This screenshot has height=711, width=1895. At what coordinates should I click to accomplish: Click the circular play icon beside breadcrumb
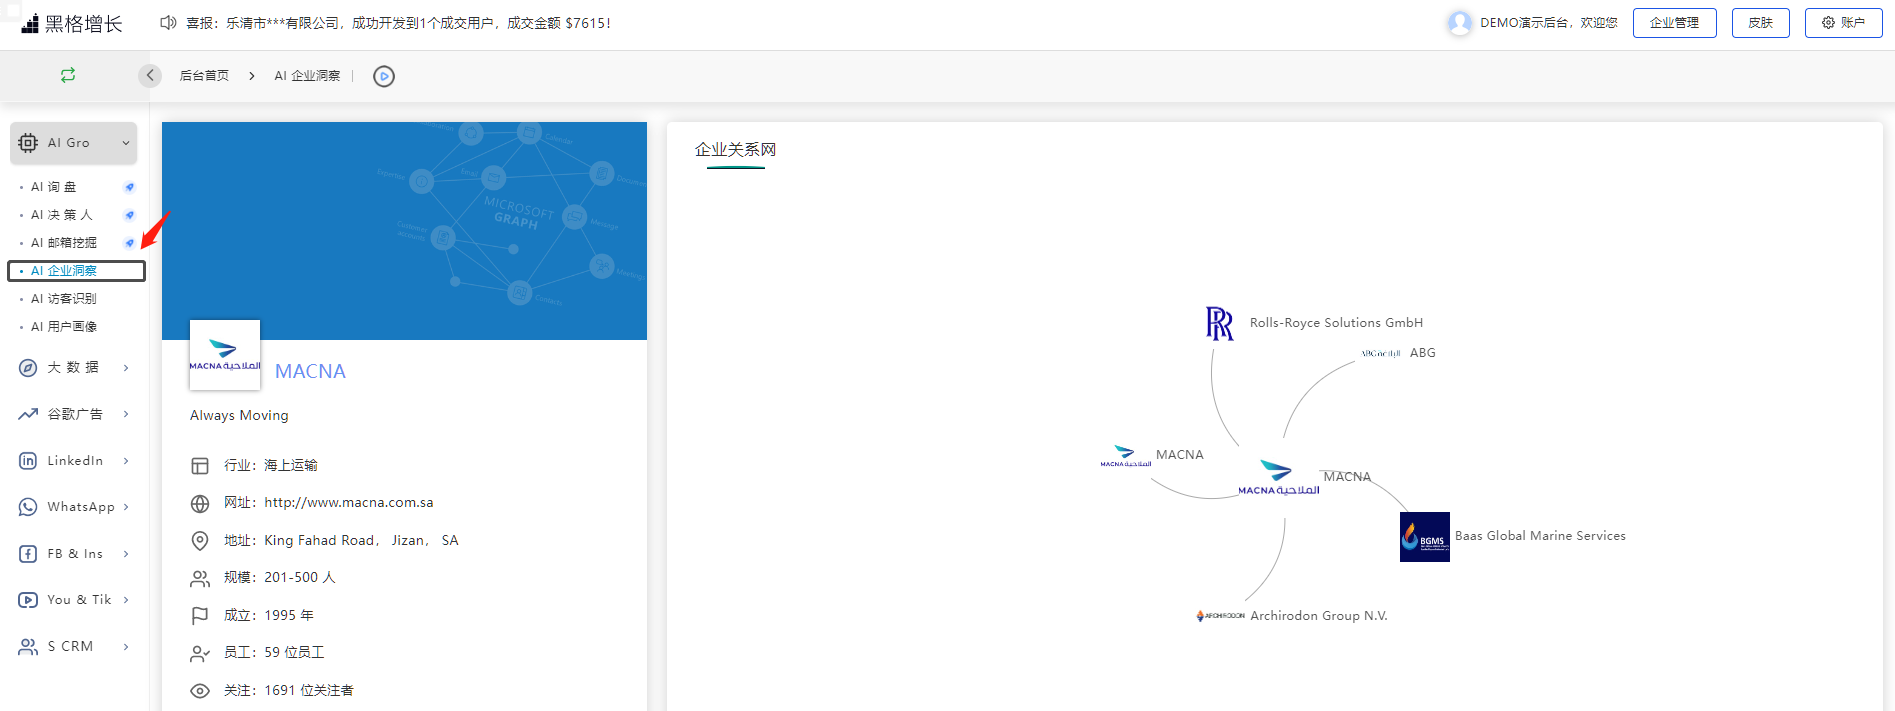[x=384, y=76]
